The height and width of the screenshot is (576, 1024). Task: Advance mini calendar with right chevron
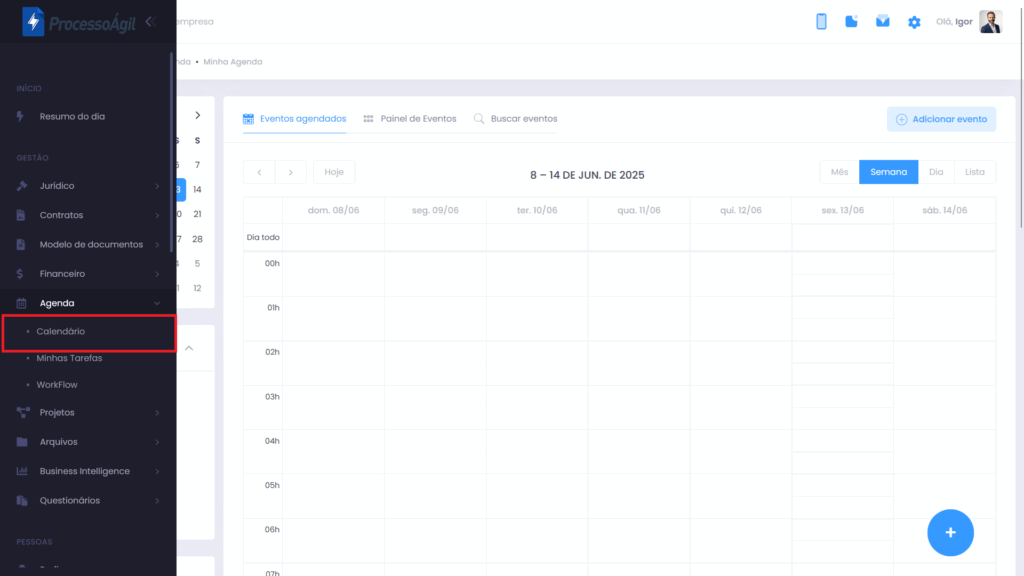197,116
